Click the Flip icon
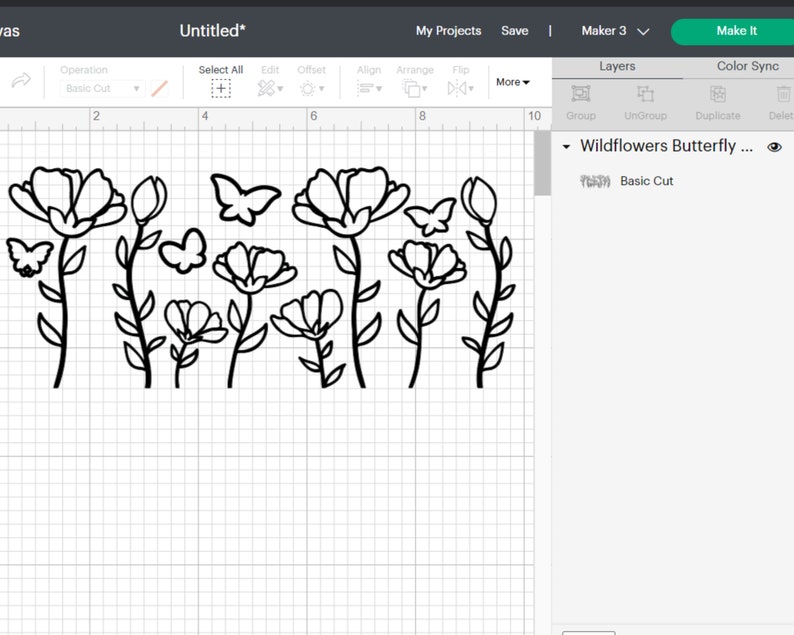This screenshot has width=794, height=635. pyautogui.click(x=457, y=89)
